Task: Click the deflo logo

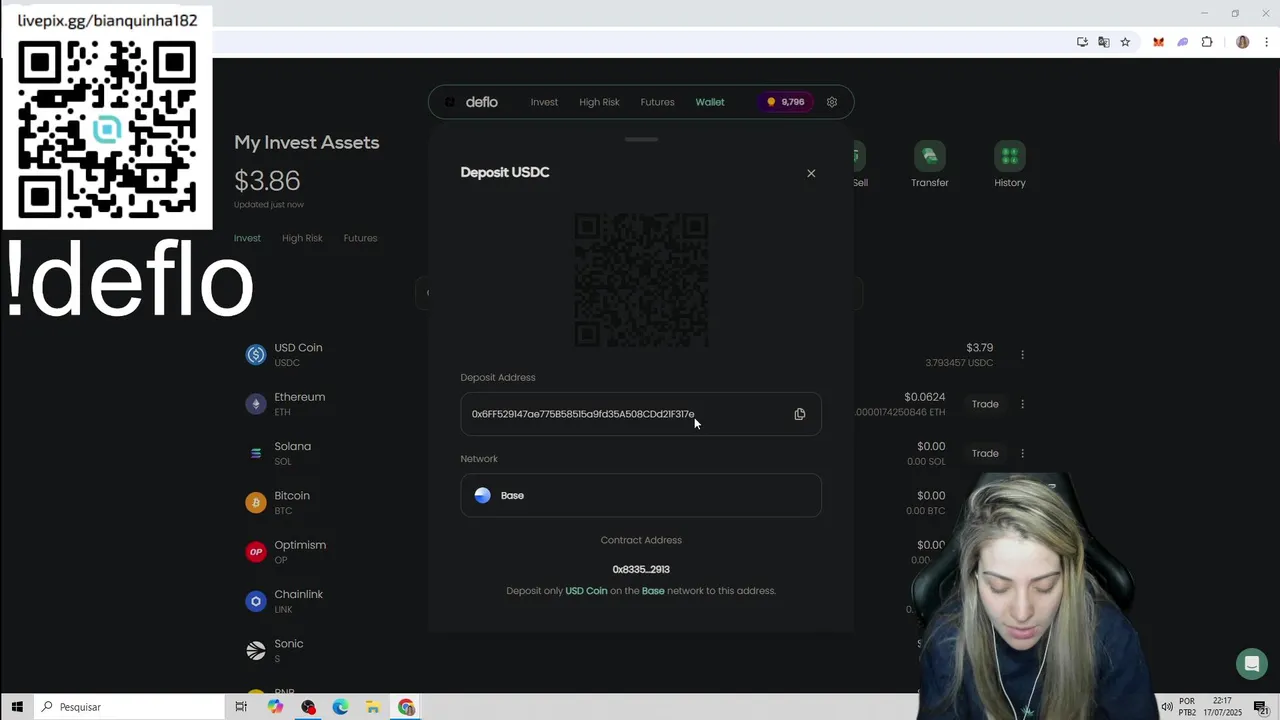Action: 472,102
